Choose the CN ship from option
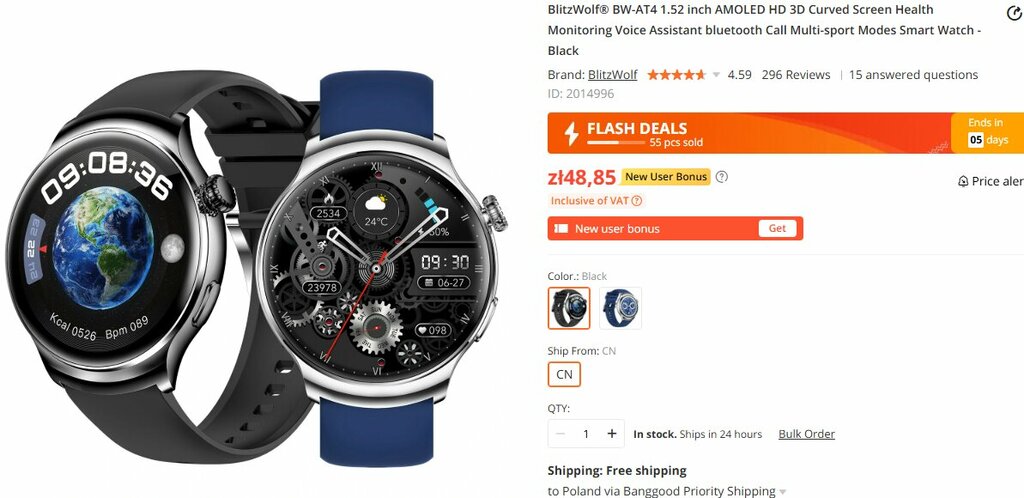 pyautogui.click(x=564, y=375)
